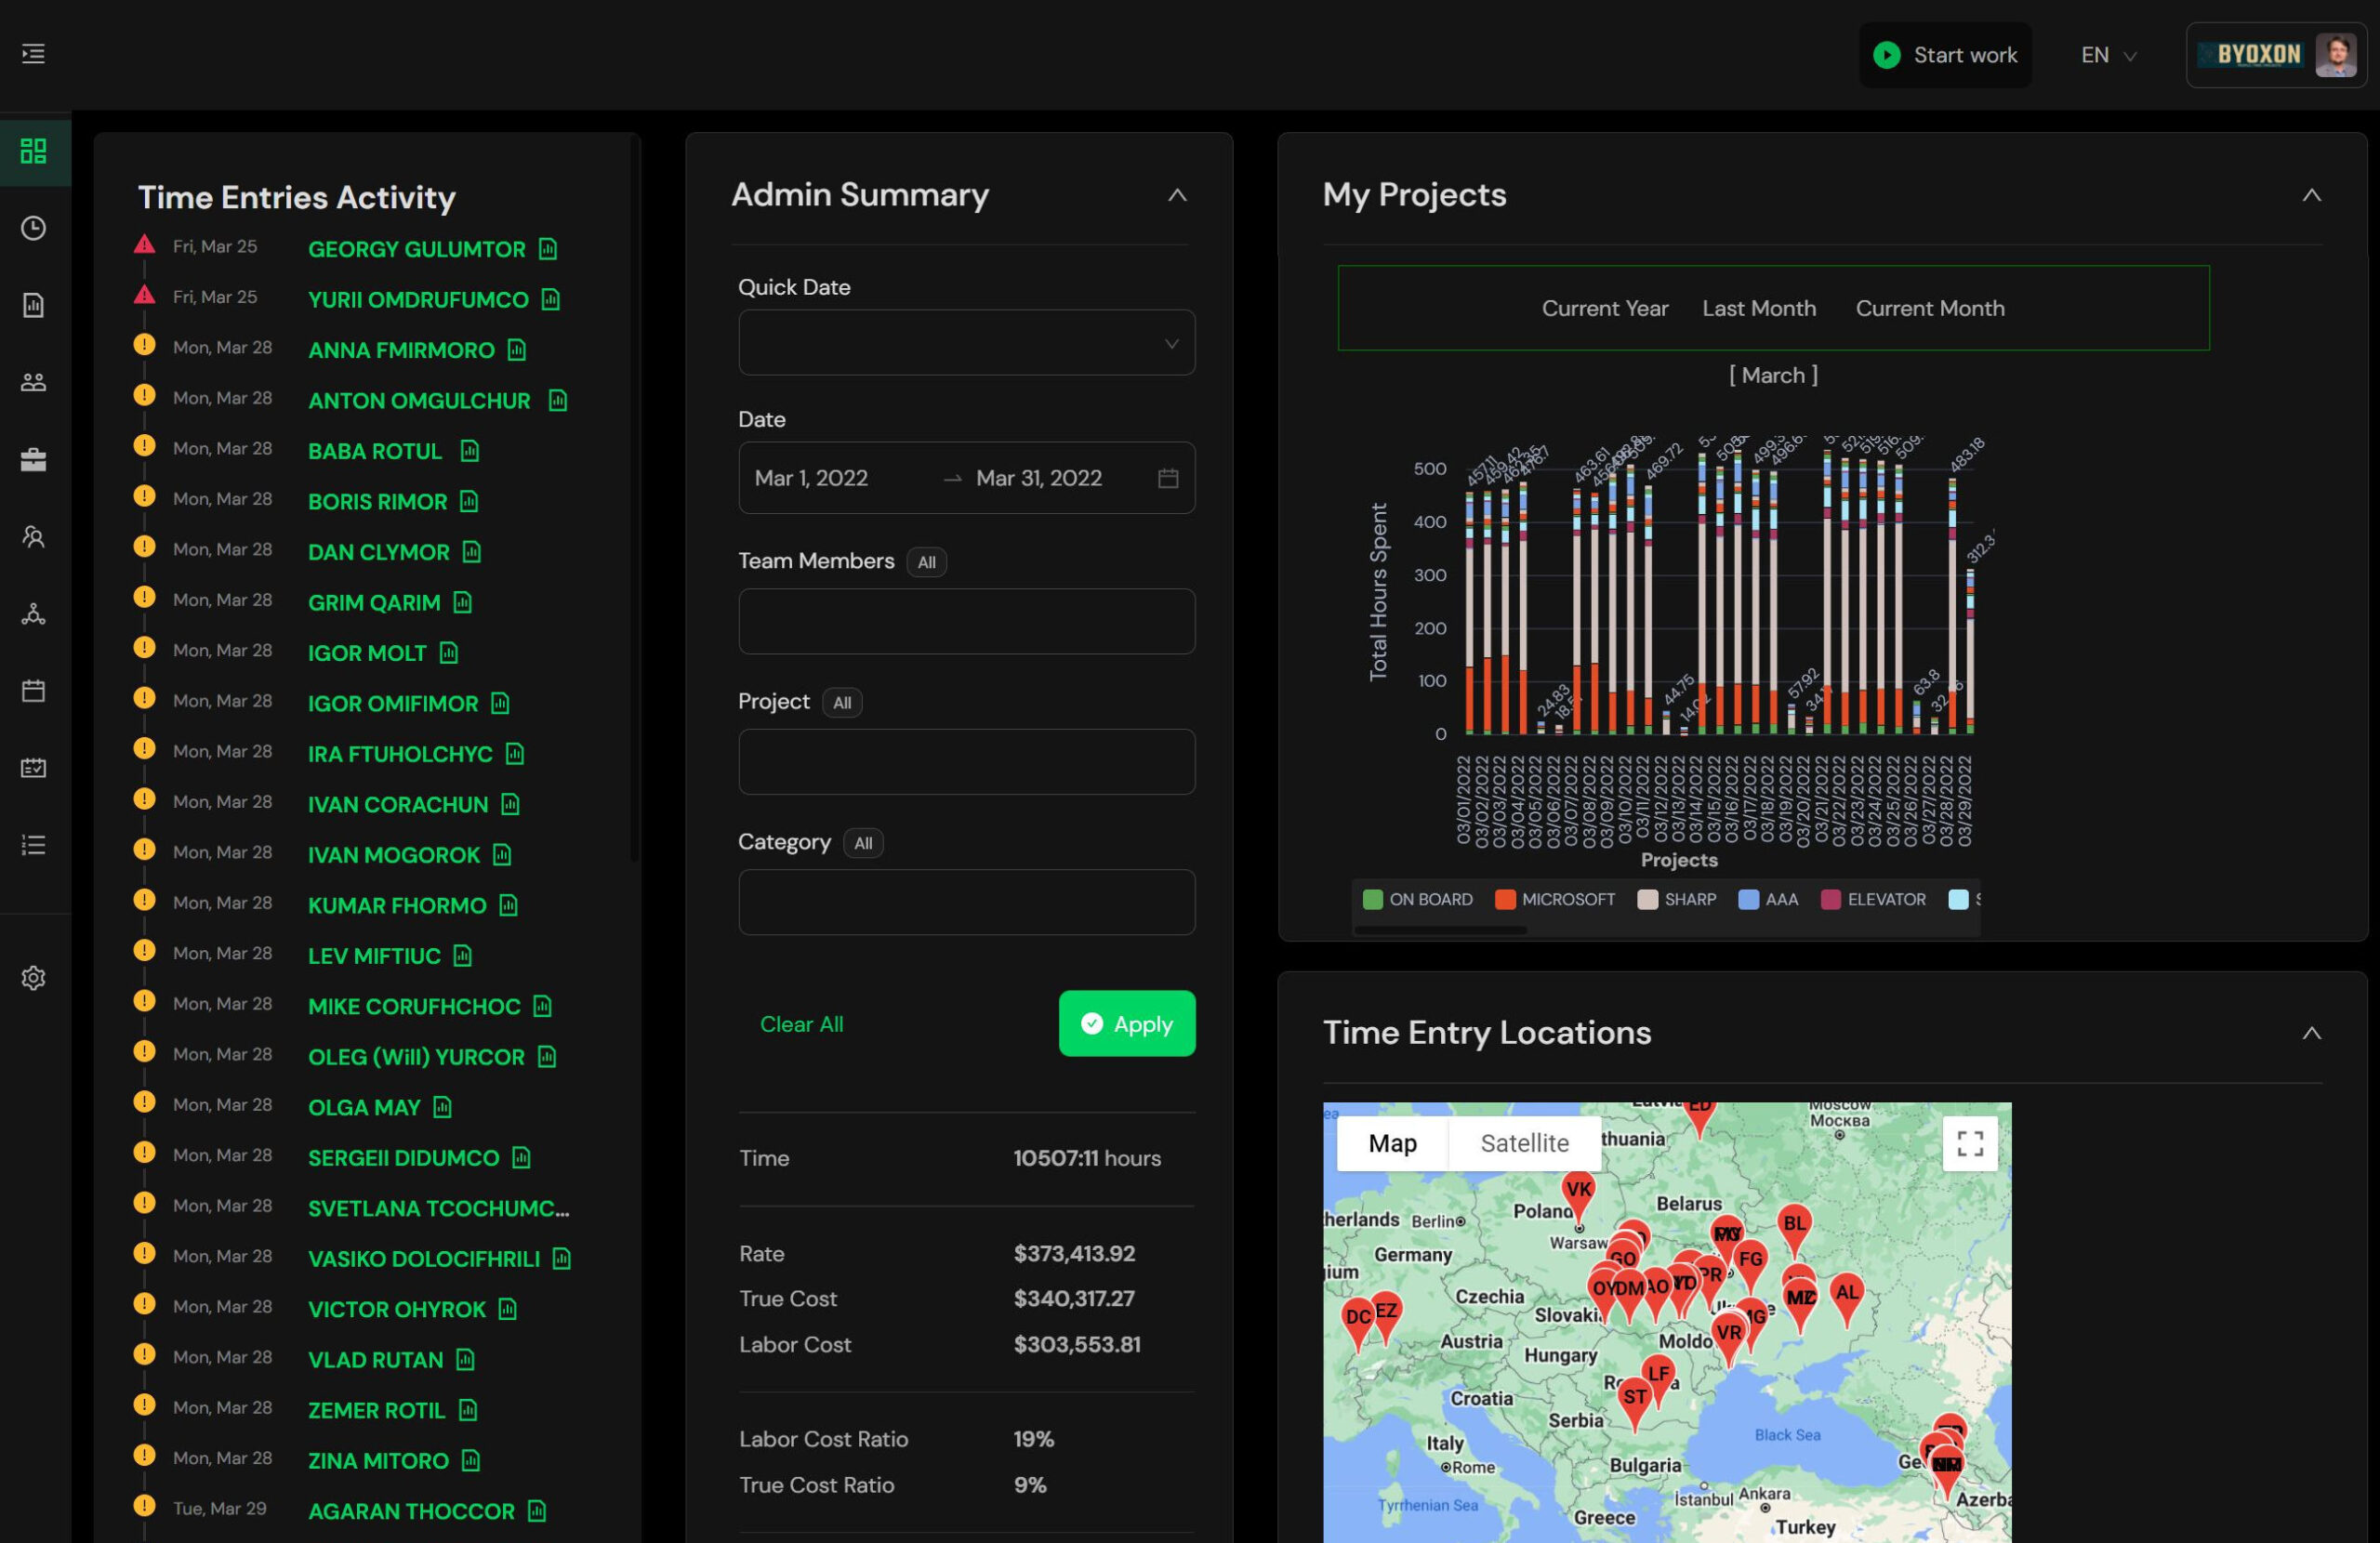
Task: Select the Last Month tab
Action: tap(1759, 308)
